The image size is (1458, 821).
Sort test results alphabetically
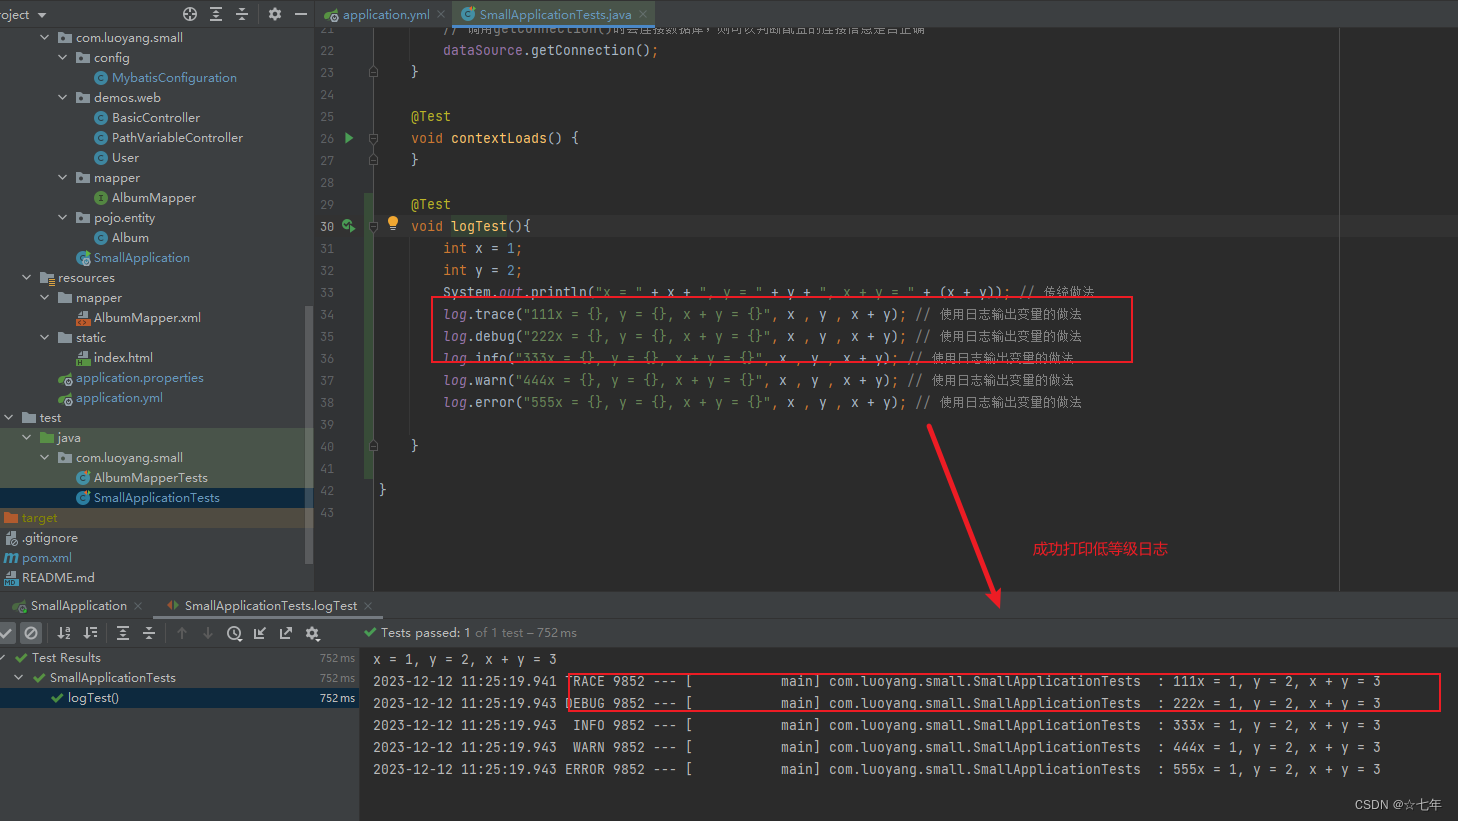[x=64, y=633]
